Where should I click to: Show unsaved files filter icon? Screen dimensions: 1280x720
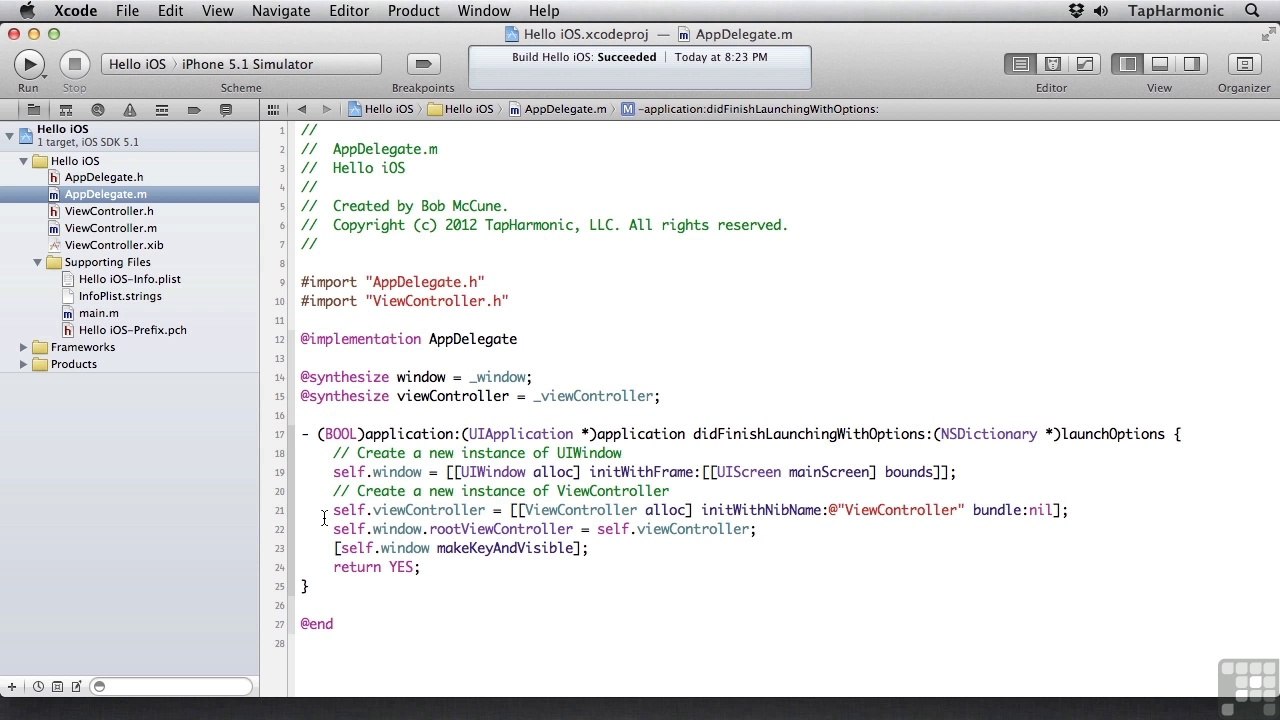75,687
